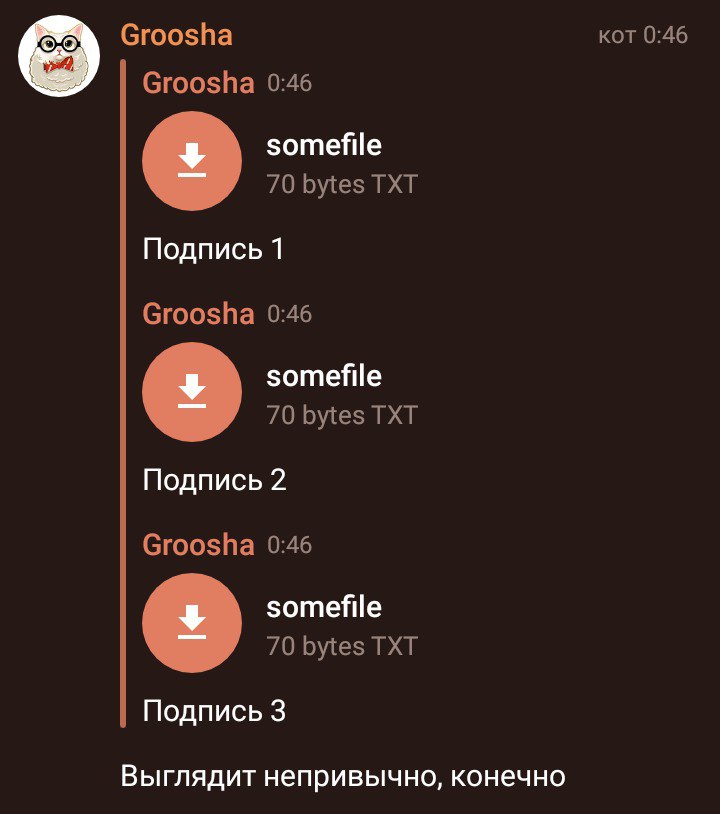Open third forwarded Groosha author name
720x814 pixels.
pyautogui.click(x=198, y=545)
